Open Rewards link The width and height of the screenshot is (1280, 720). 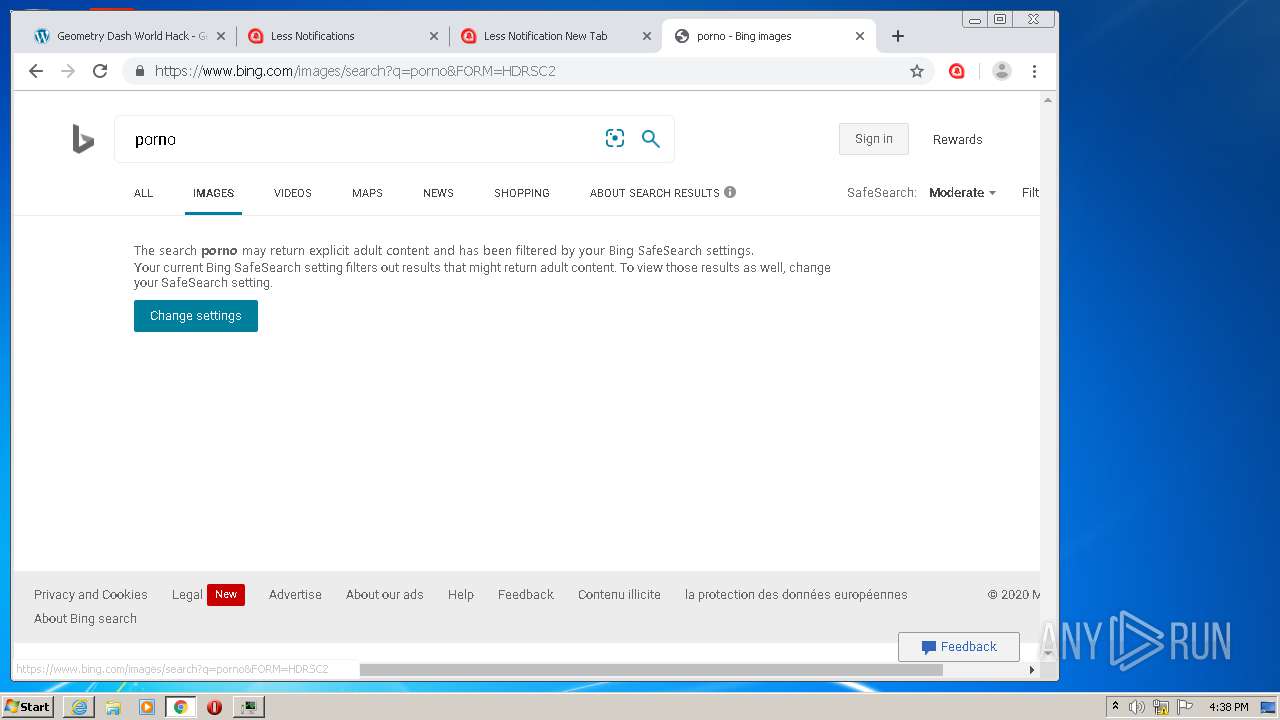point(958,139)
